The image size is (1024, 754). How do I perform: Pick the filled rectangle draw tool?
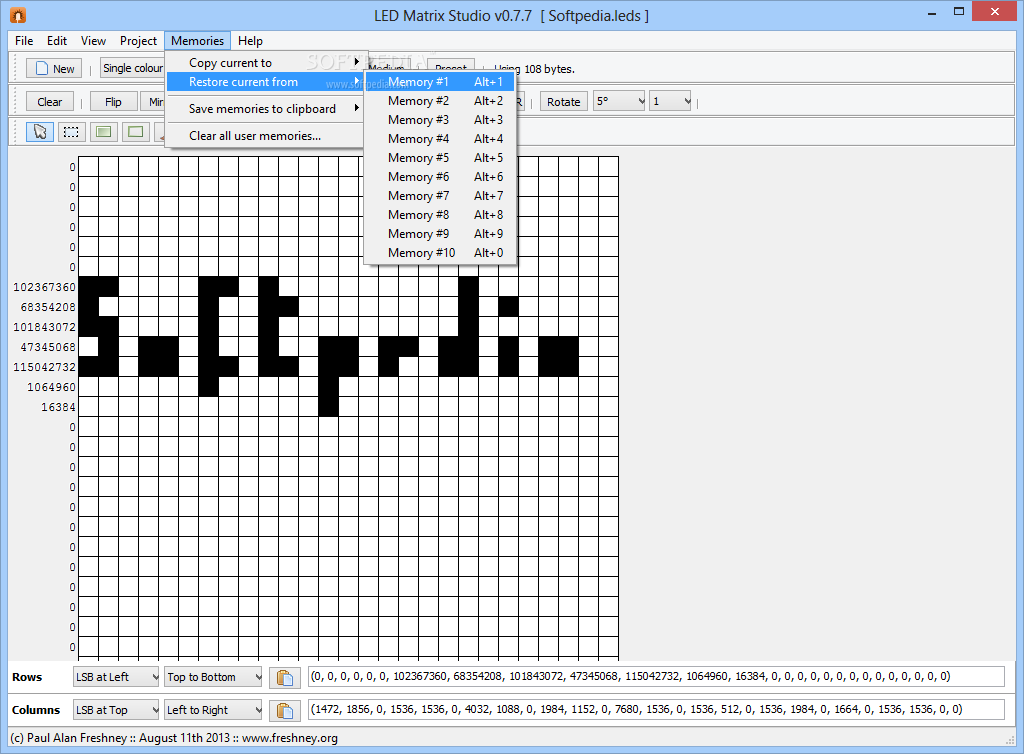pyautogui.click(x=103, y=133)
